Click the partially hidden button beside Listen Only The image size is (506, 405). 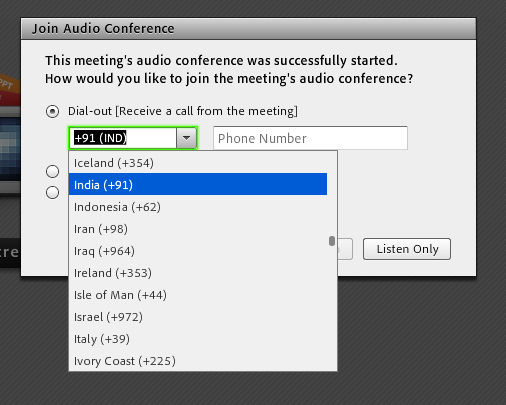click(x=345, y=249)
